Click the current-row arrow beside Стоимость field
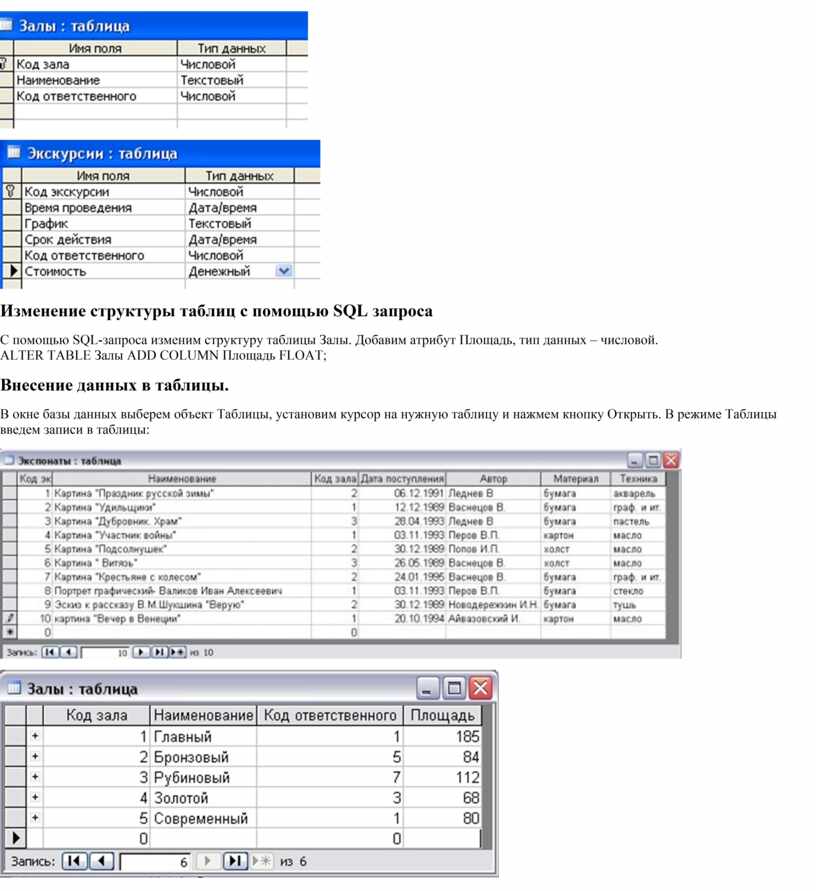The width and height of the screenshot is (816, 891). pos(13,270)
